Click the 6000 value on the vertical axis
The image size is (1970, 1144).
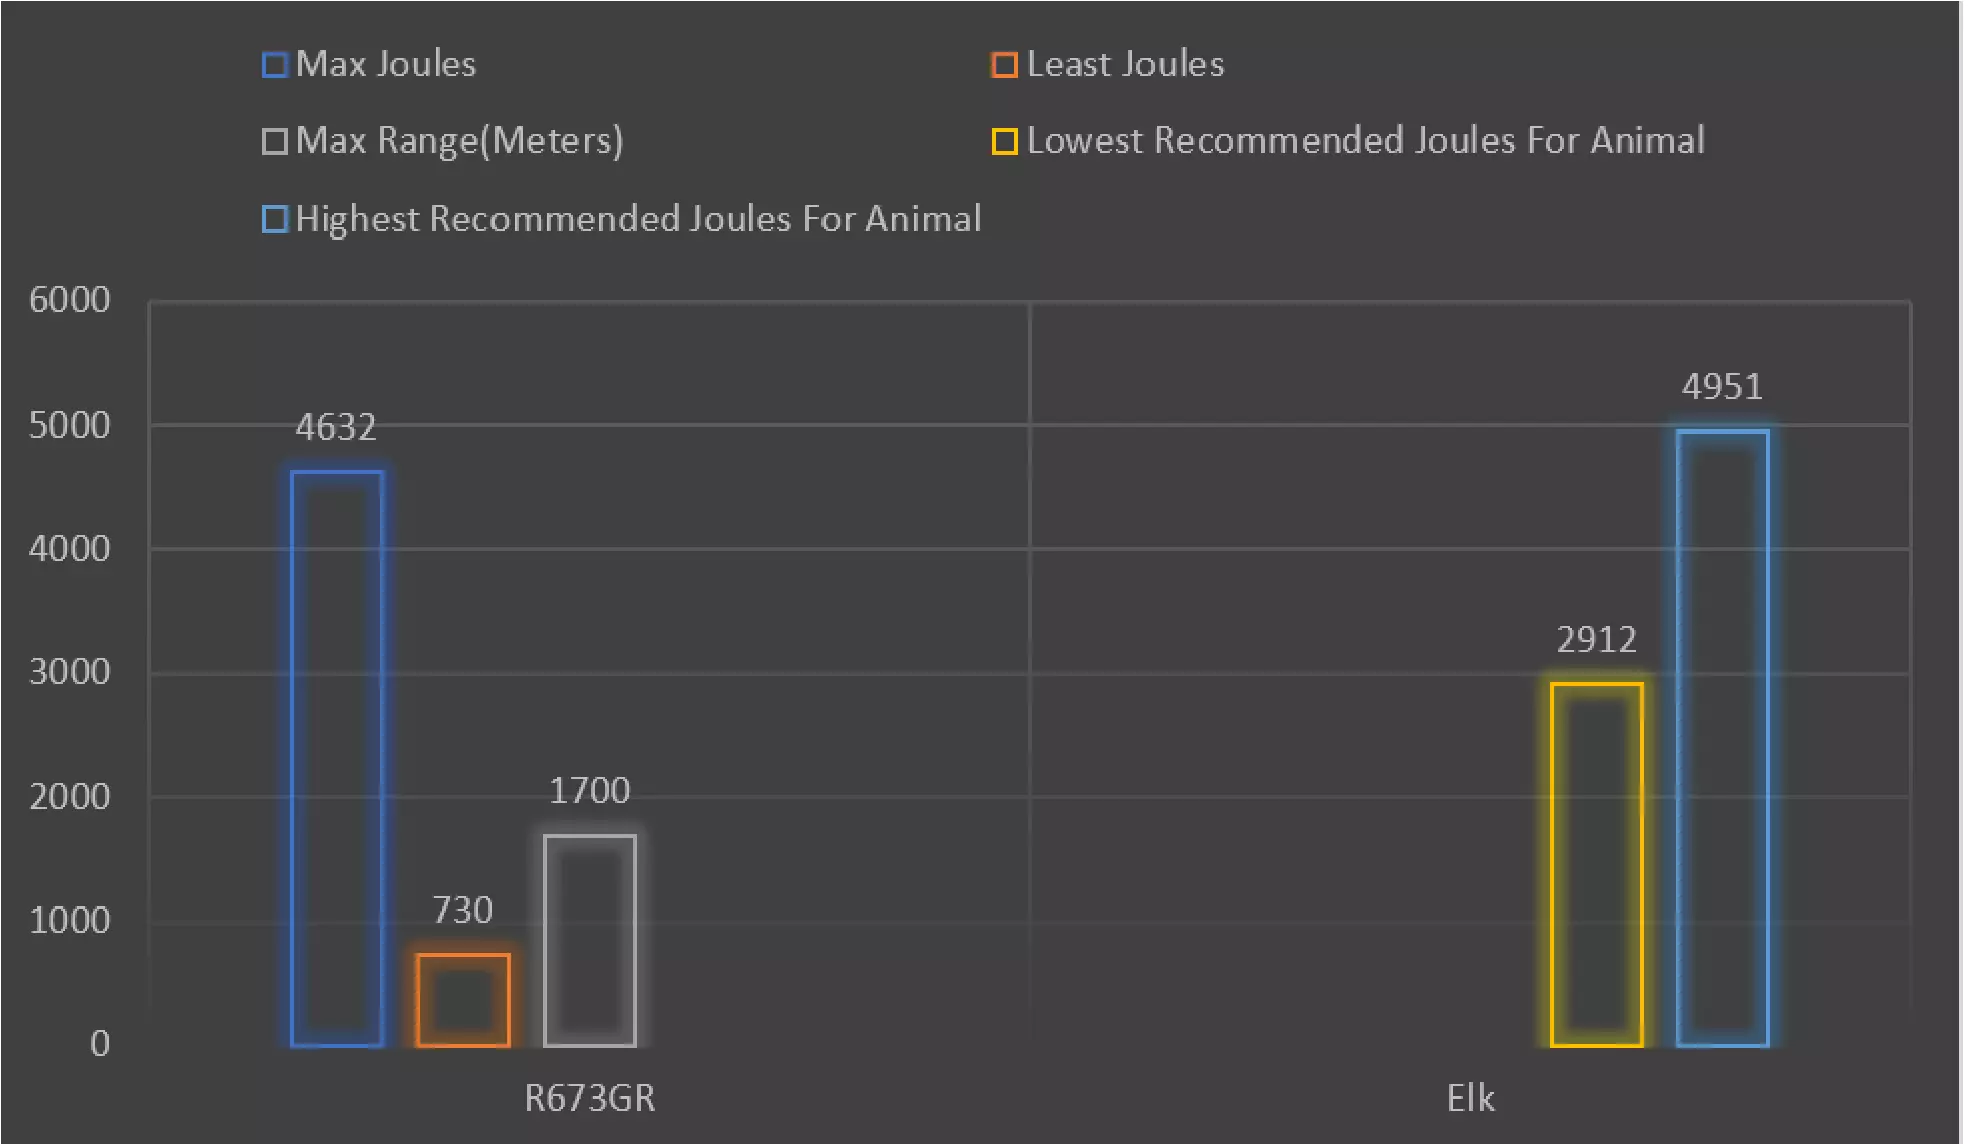(x=70, y=300)
